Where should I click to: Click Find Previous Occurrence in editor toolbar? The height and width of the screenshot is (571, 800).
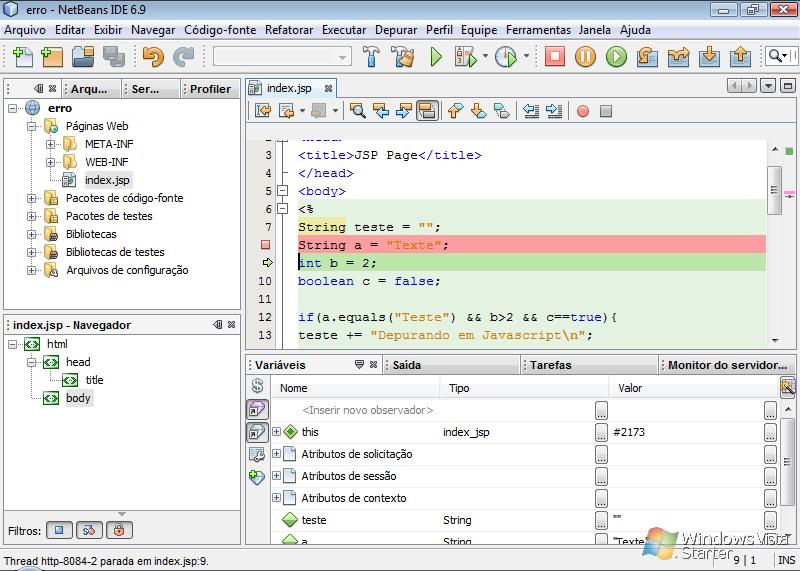coord(381,110)
